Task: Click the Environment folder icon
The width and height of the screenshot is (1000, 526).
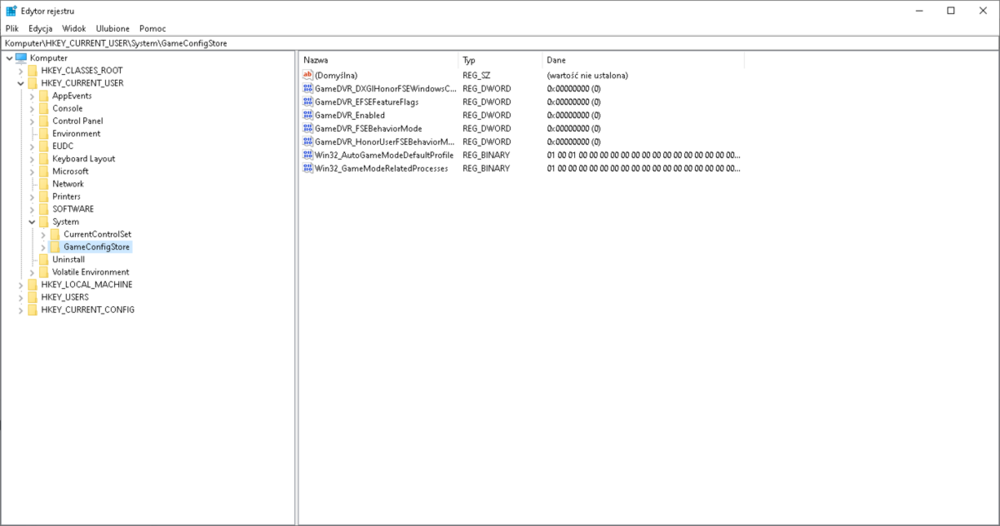Action: pyautogui.click(x=43, y=134)
